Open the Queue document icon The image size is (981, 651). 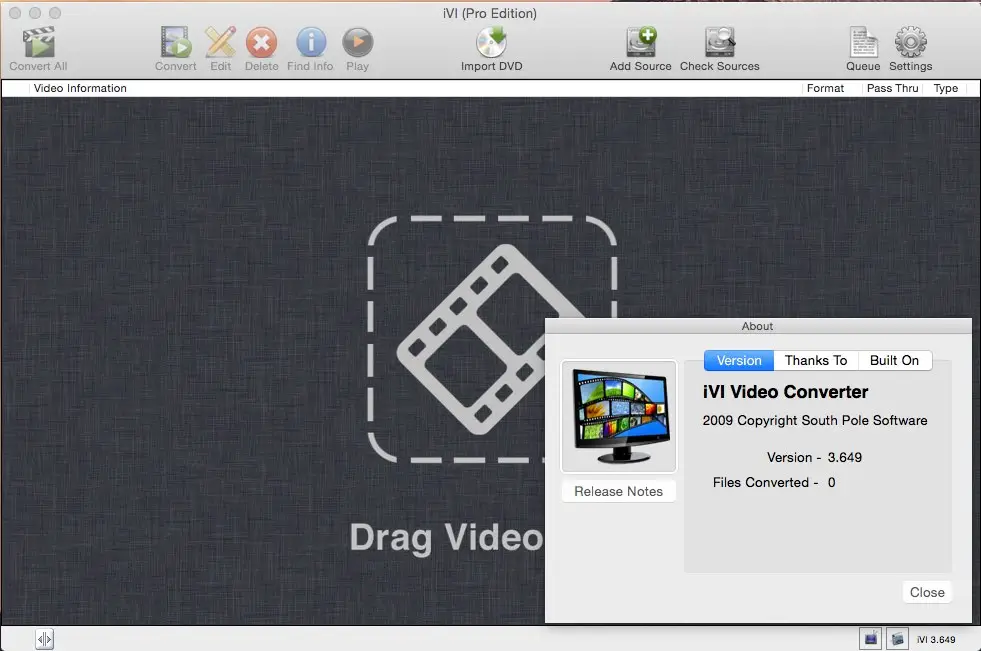click(x=863, y=43)
